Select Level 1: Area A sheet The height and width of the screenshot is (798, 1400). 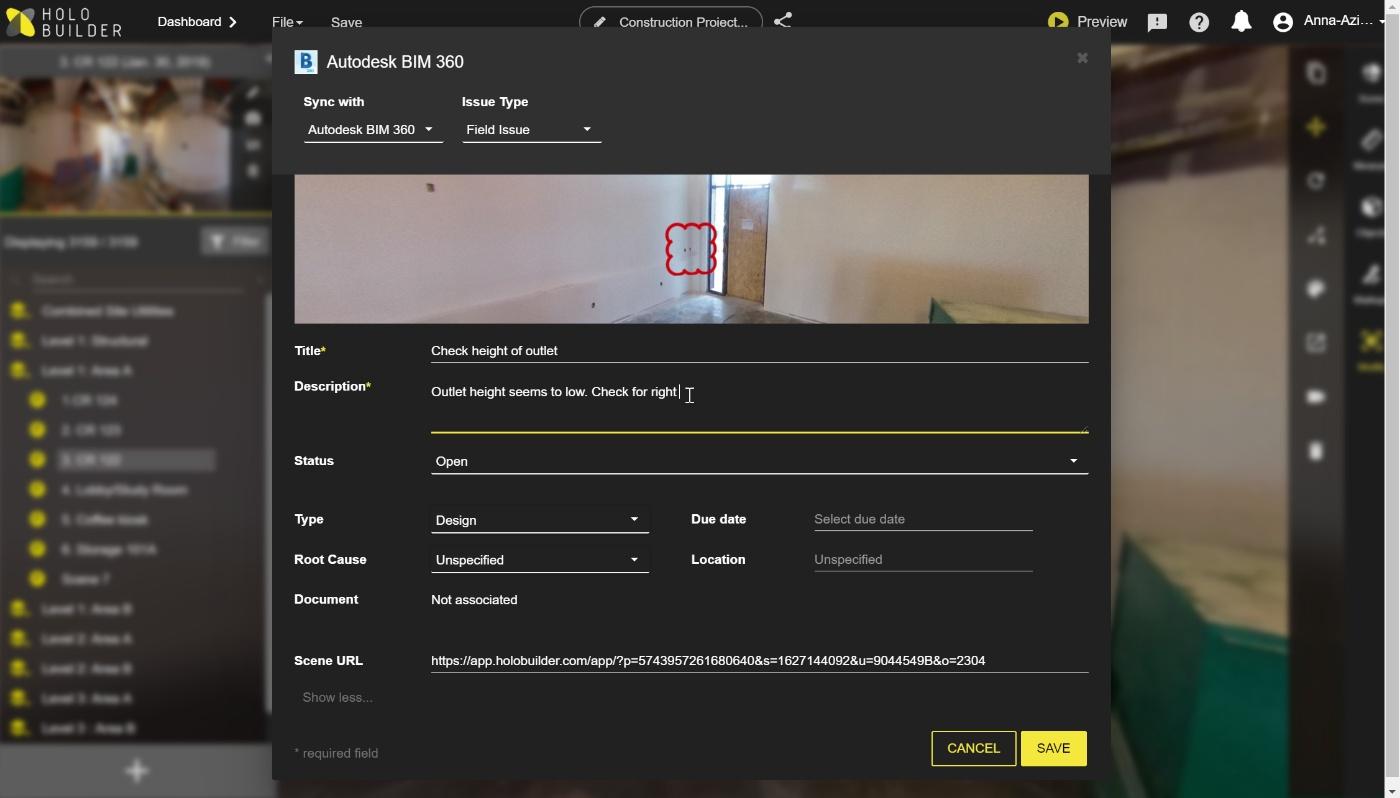86,371
